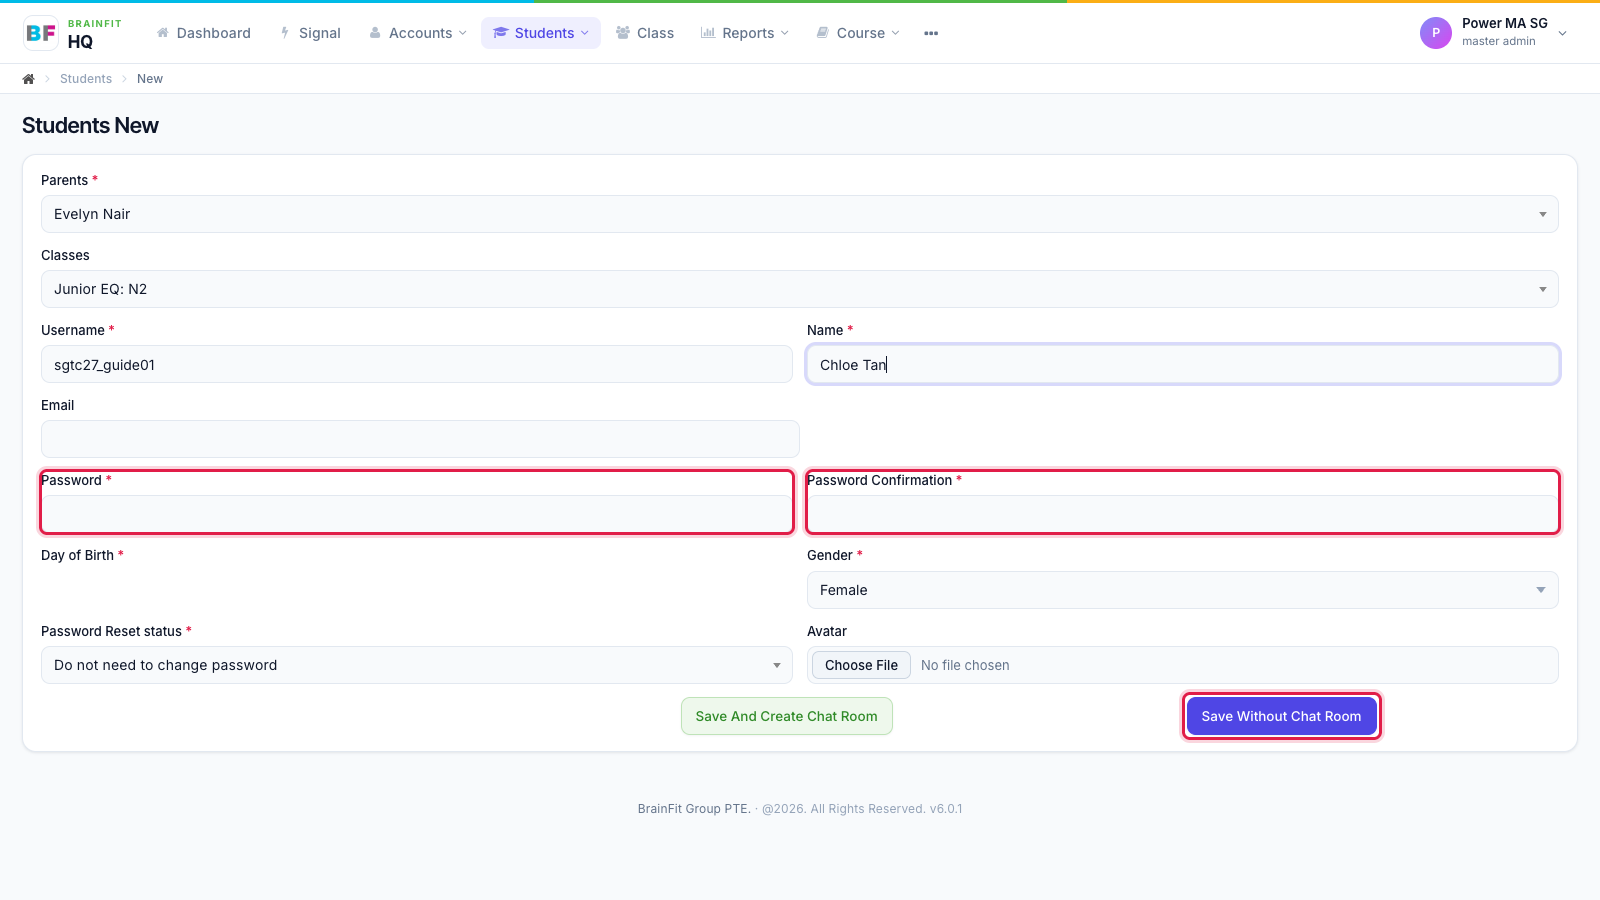Viewport: 1600px width, 900px height.
Task: Focus the Email input field
Action: tap(420, 439)
